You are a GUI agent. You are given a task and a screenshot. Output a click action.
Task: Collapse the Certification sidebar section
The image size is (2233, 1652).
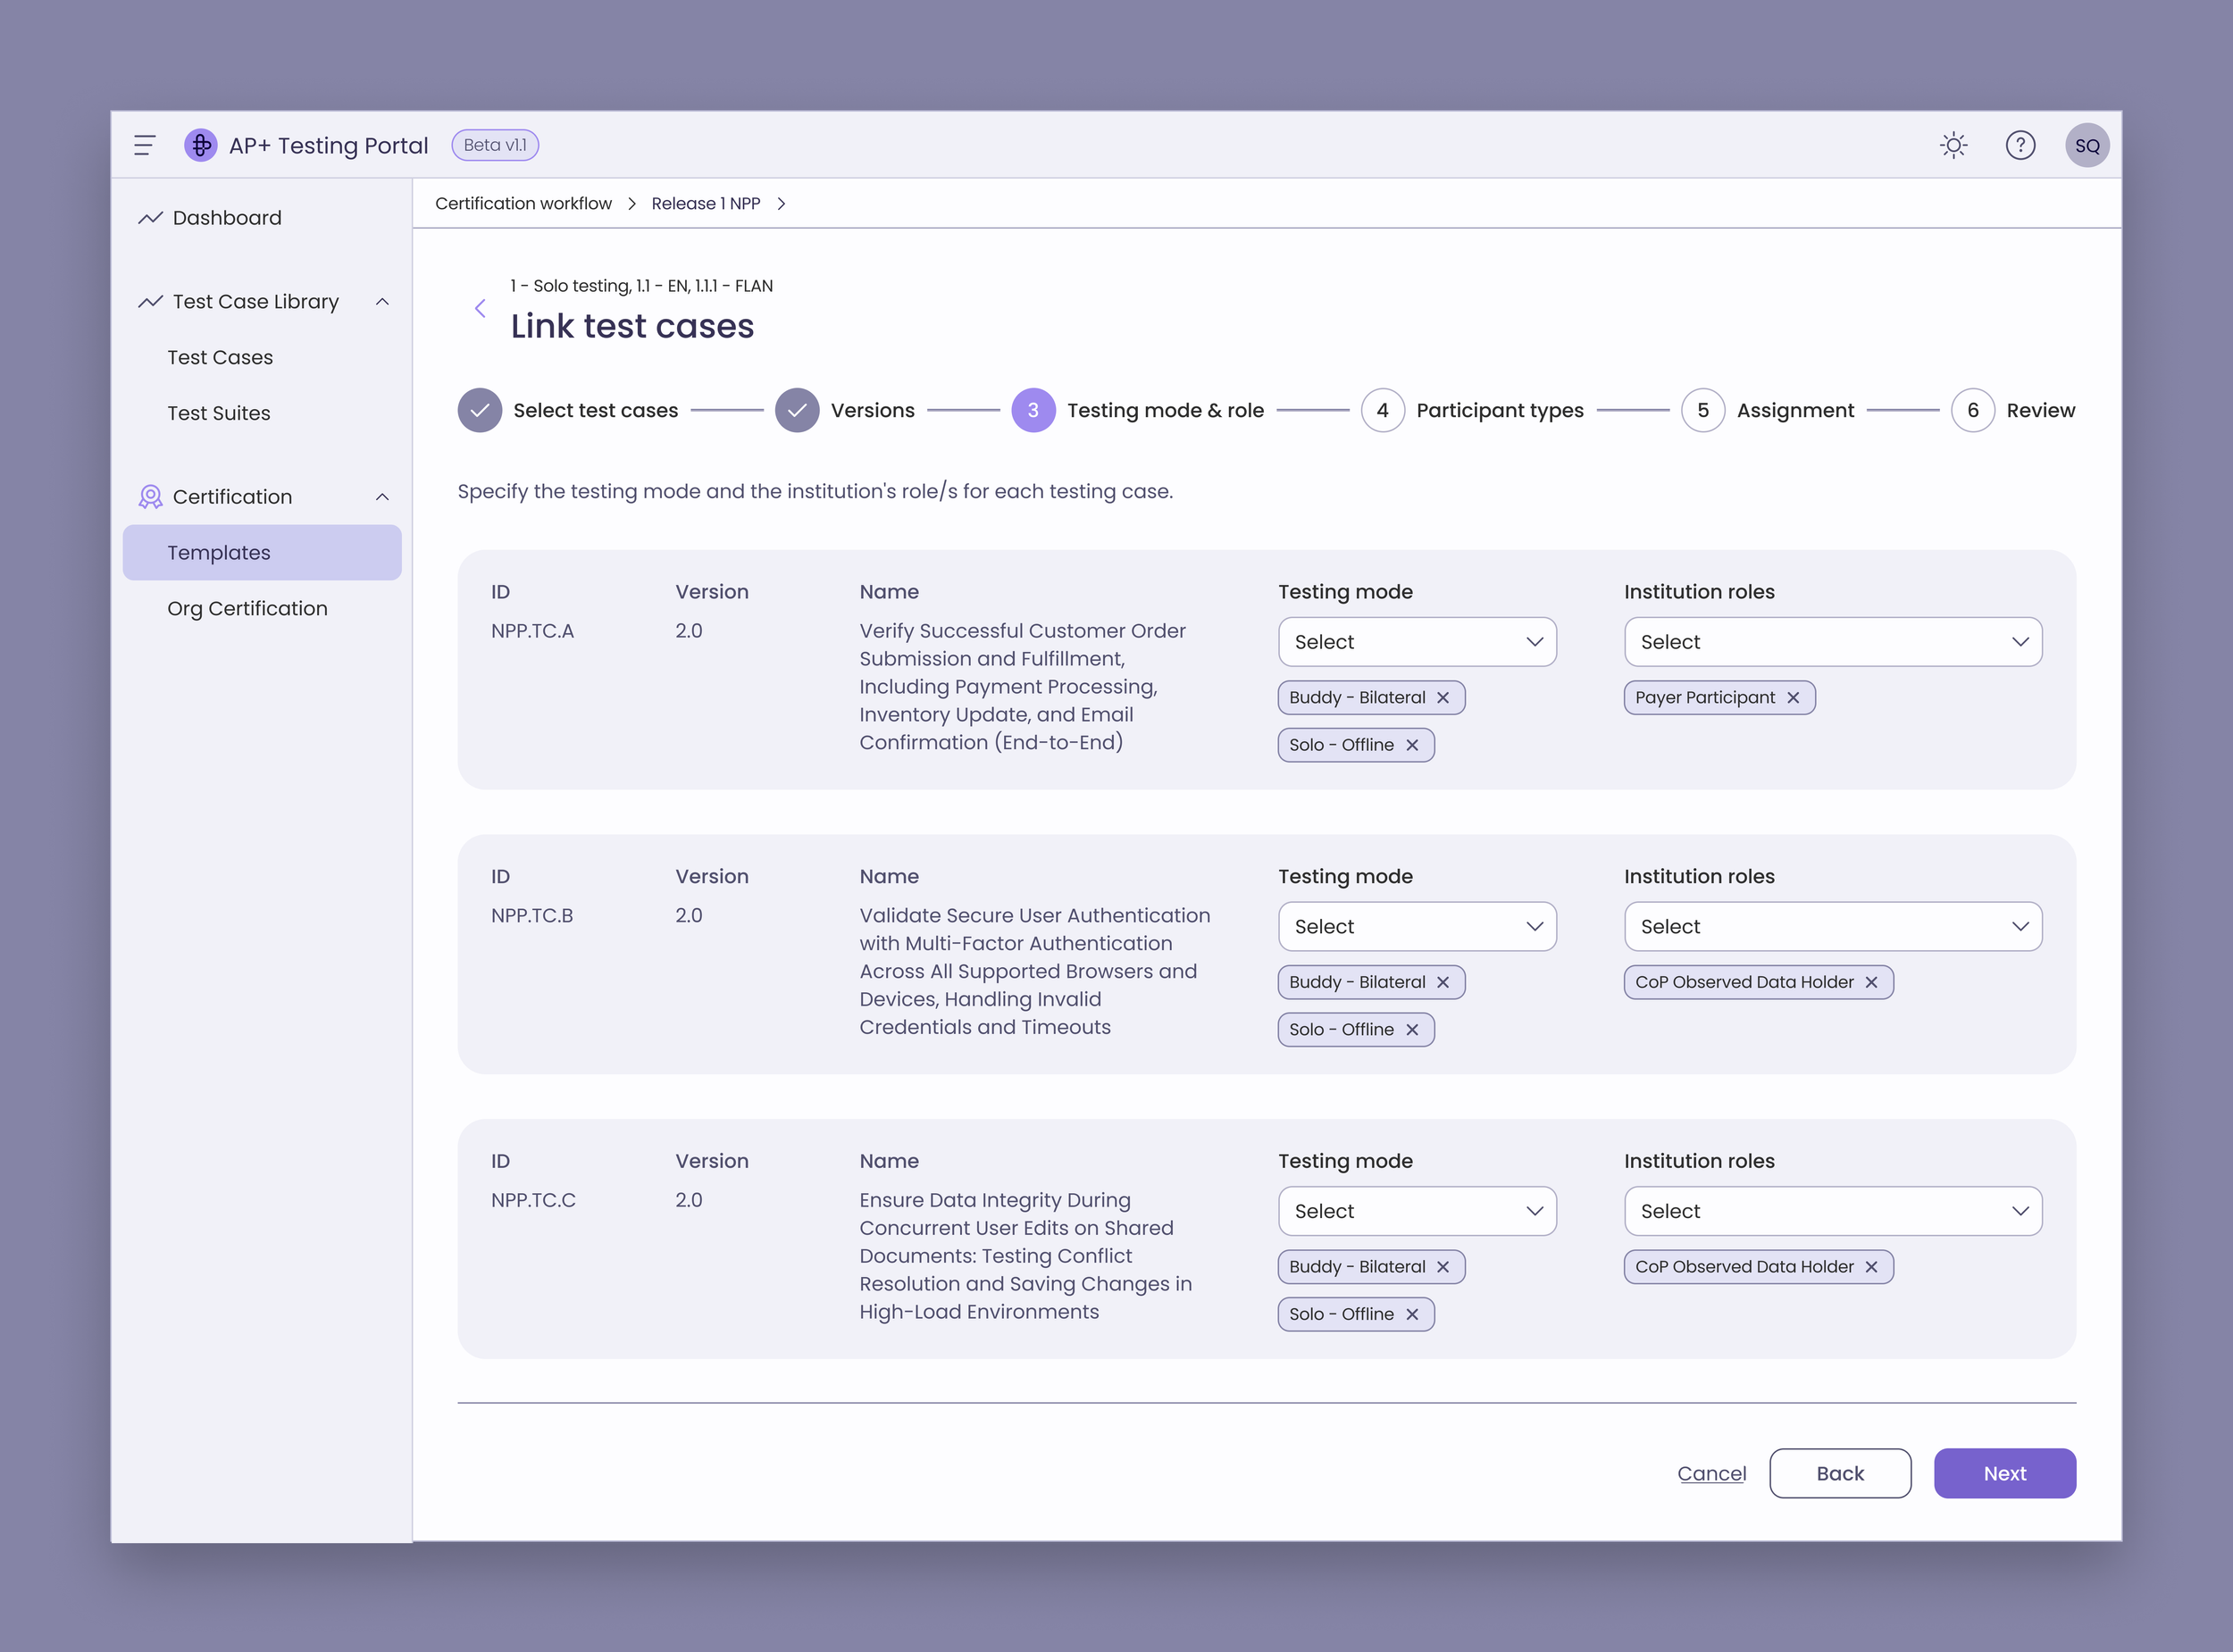382,497
